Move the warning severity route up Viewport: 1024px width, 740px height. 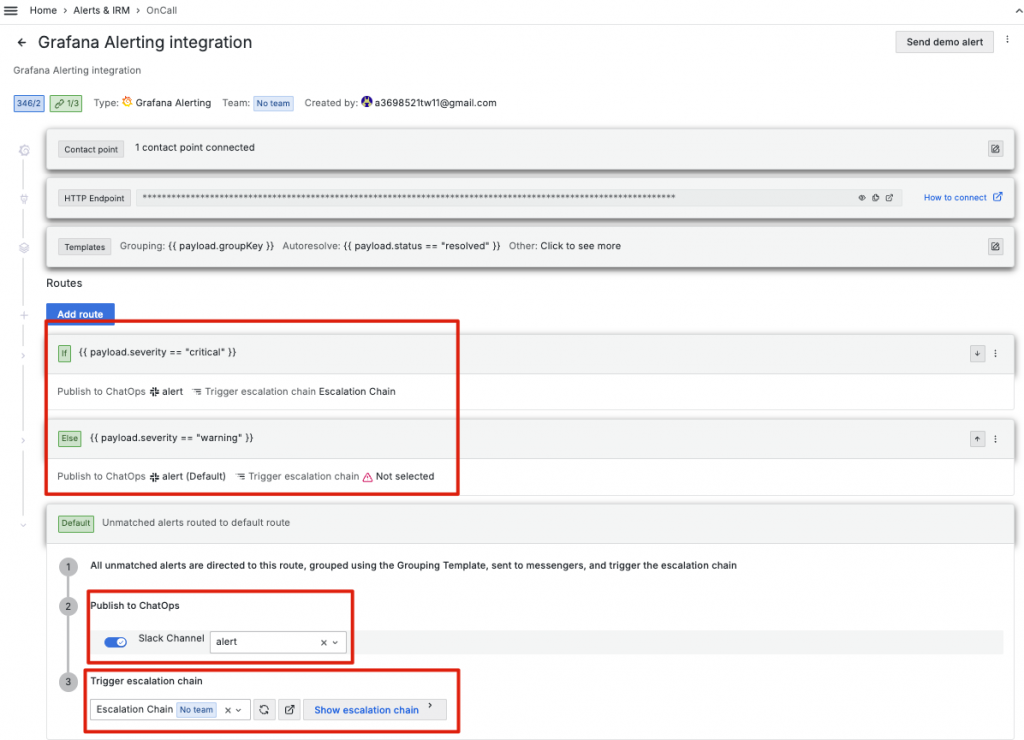point(977,439)
